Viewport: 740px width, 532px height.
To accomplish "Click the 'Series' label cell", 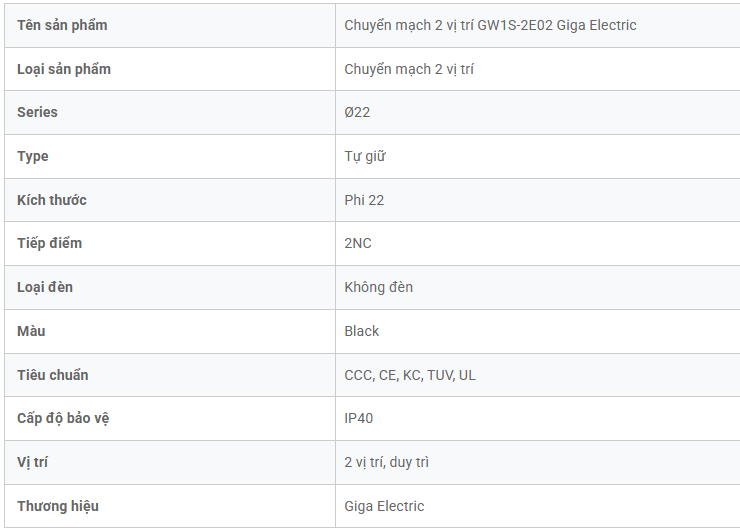I will point(38,112).
